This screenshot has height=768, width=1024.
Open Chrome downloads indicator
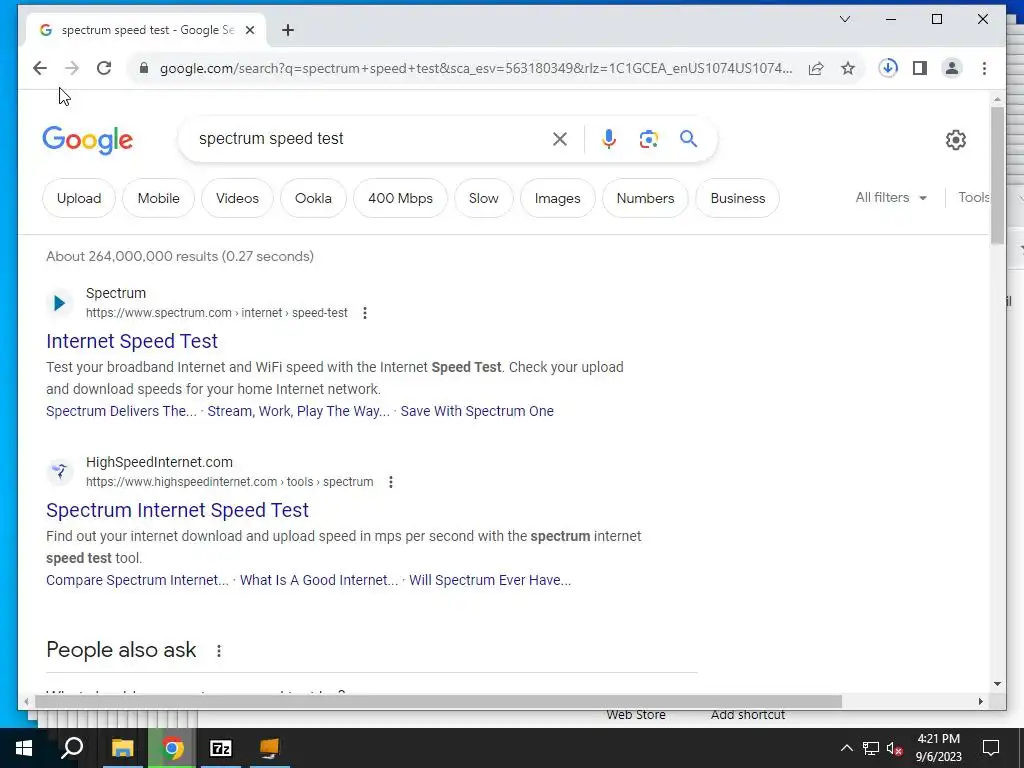point(888,68)
